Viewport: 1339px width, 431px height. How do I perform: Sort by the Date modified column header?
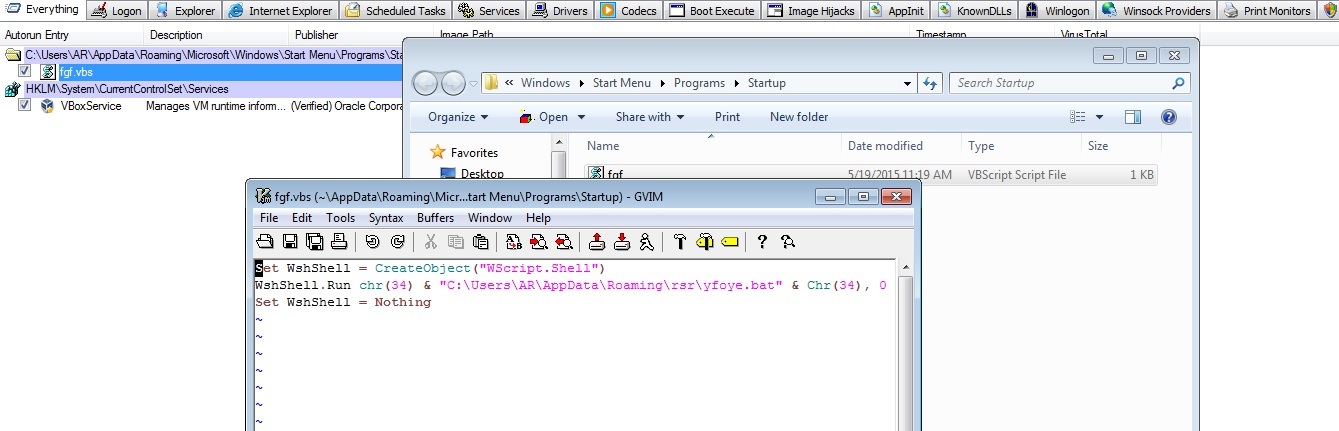pos(901,146)
